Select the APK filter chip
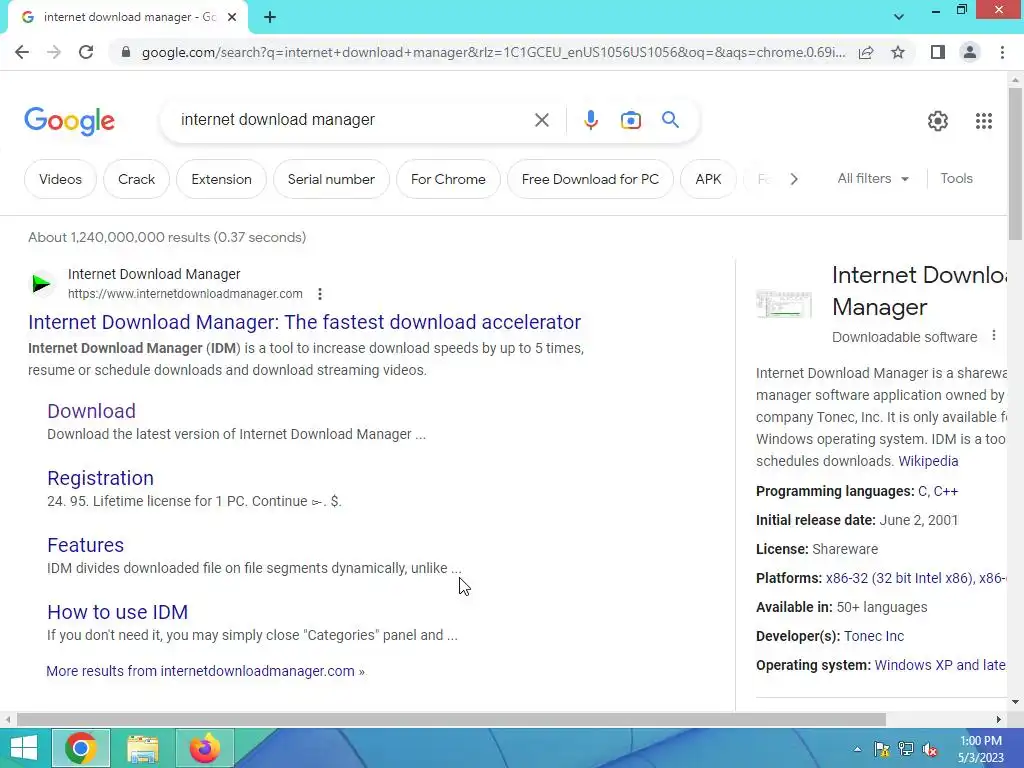1024x768 pixels. tap(709, 179)
